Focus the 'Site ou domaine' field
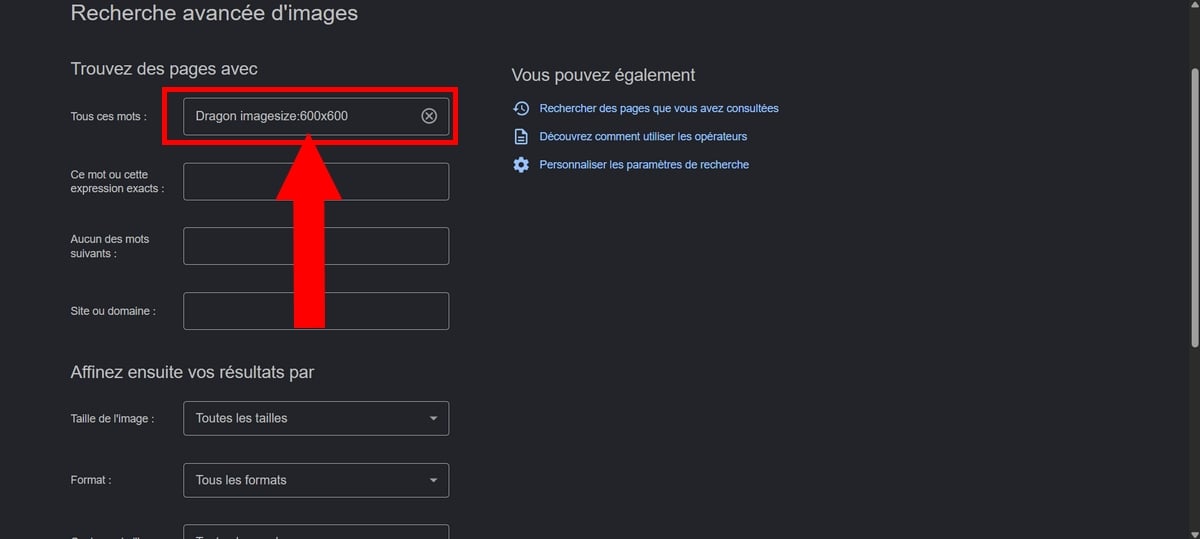The width and height of the screenshot is (1200, 539). [x=316, y=311]
